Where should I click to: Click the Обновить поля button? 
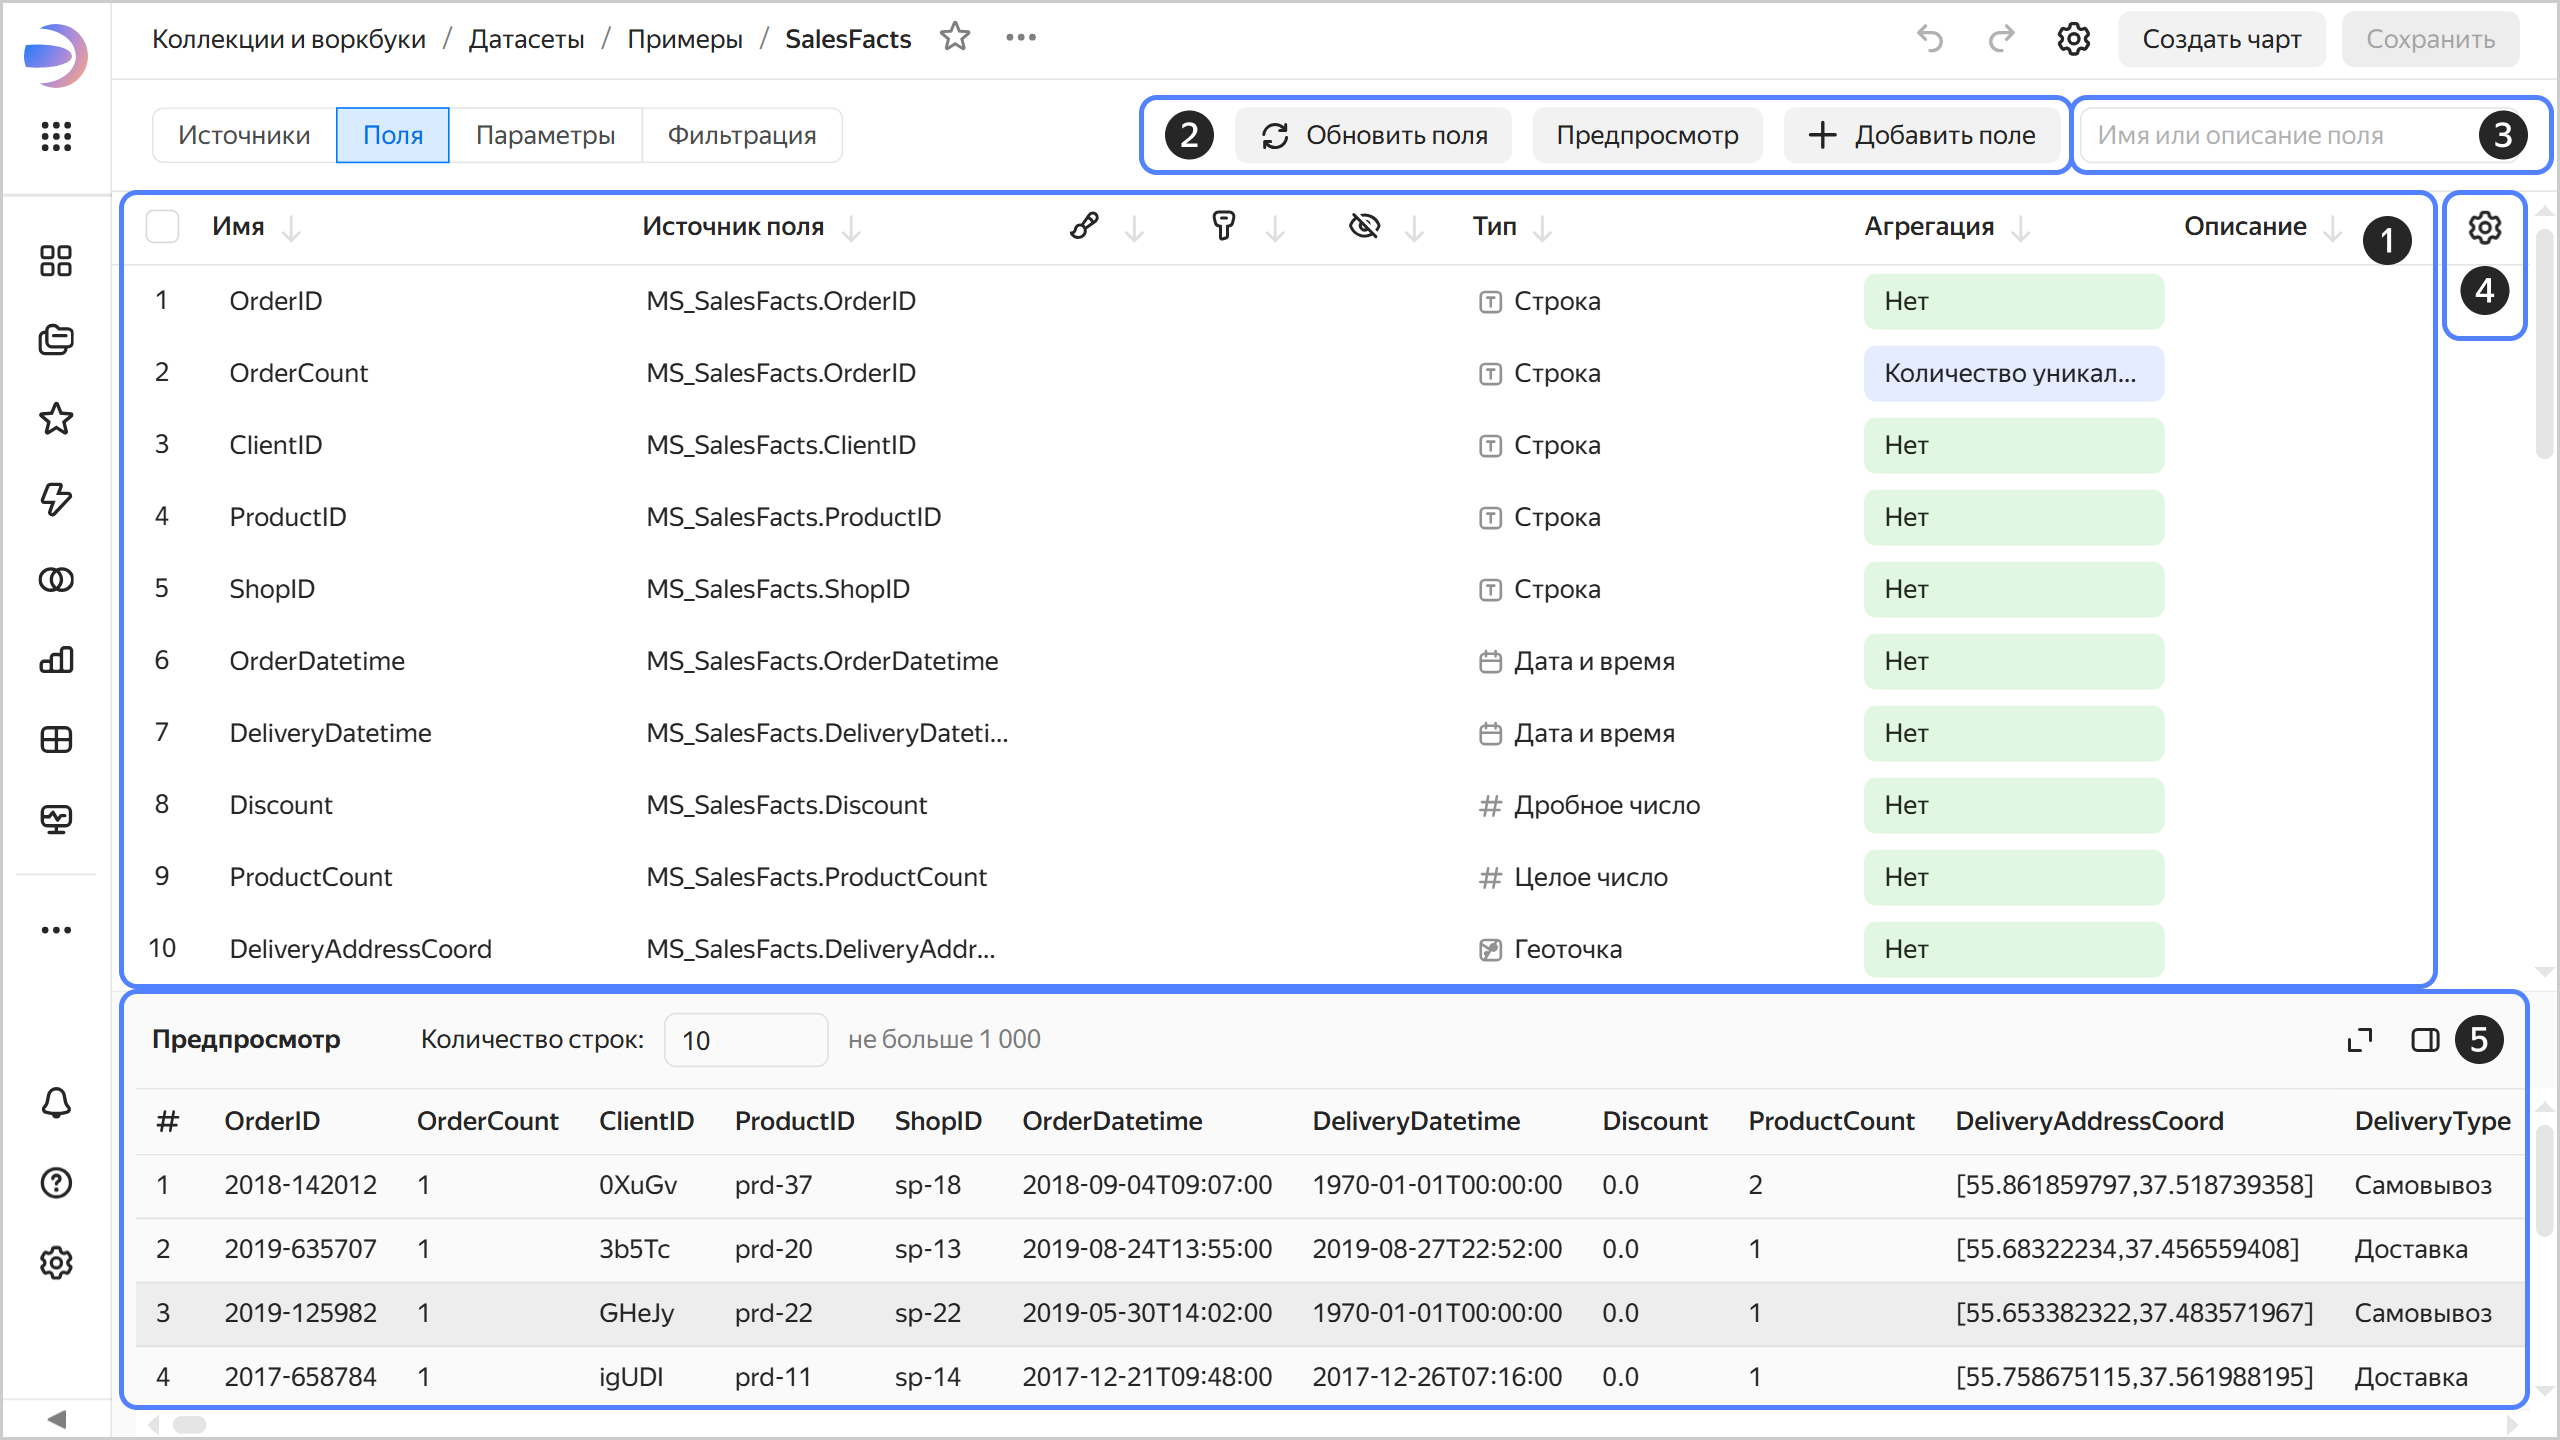click(x=1373, y=134)
